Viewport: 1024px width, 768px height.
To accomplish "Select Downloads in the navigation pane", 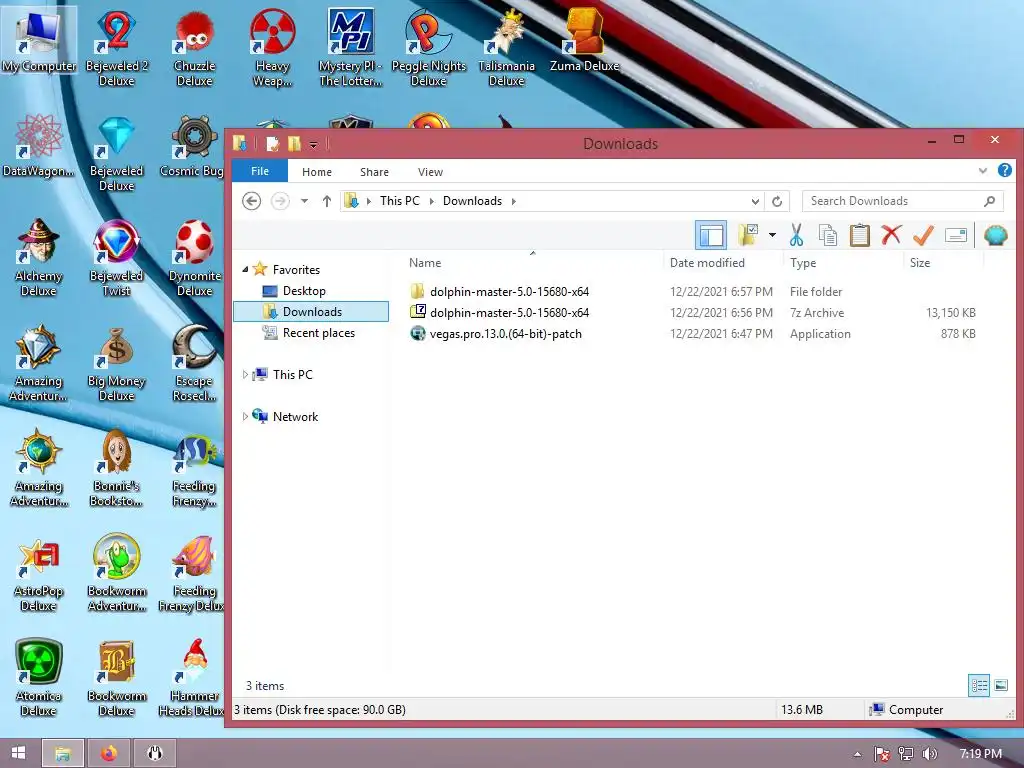I will (x=311, y=312).
